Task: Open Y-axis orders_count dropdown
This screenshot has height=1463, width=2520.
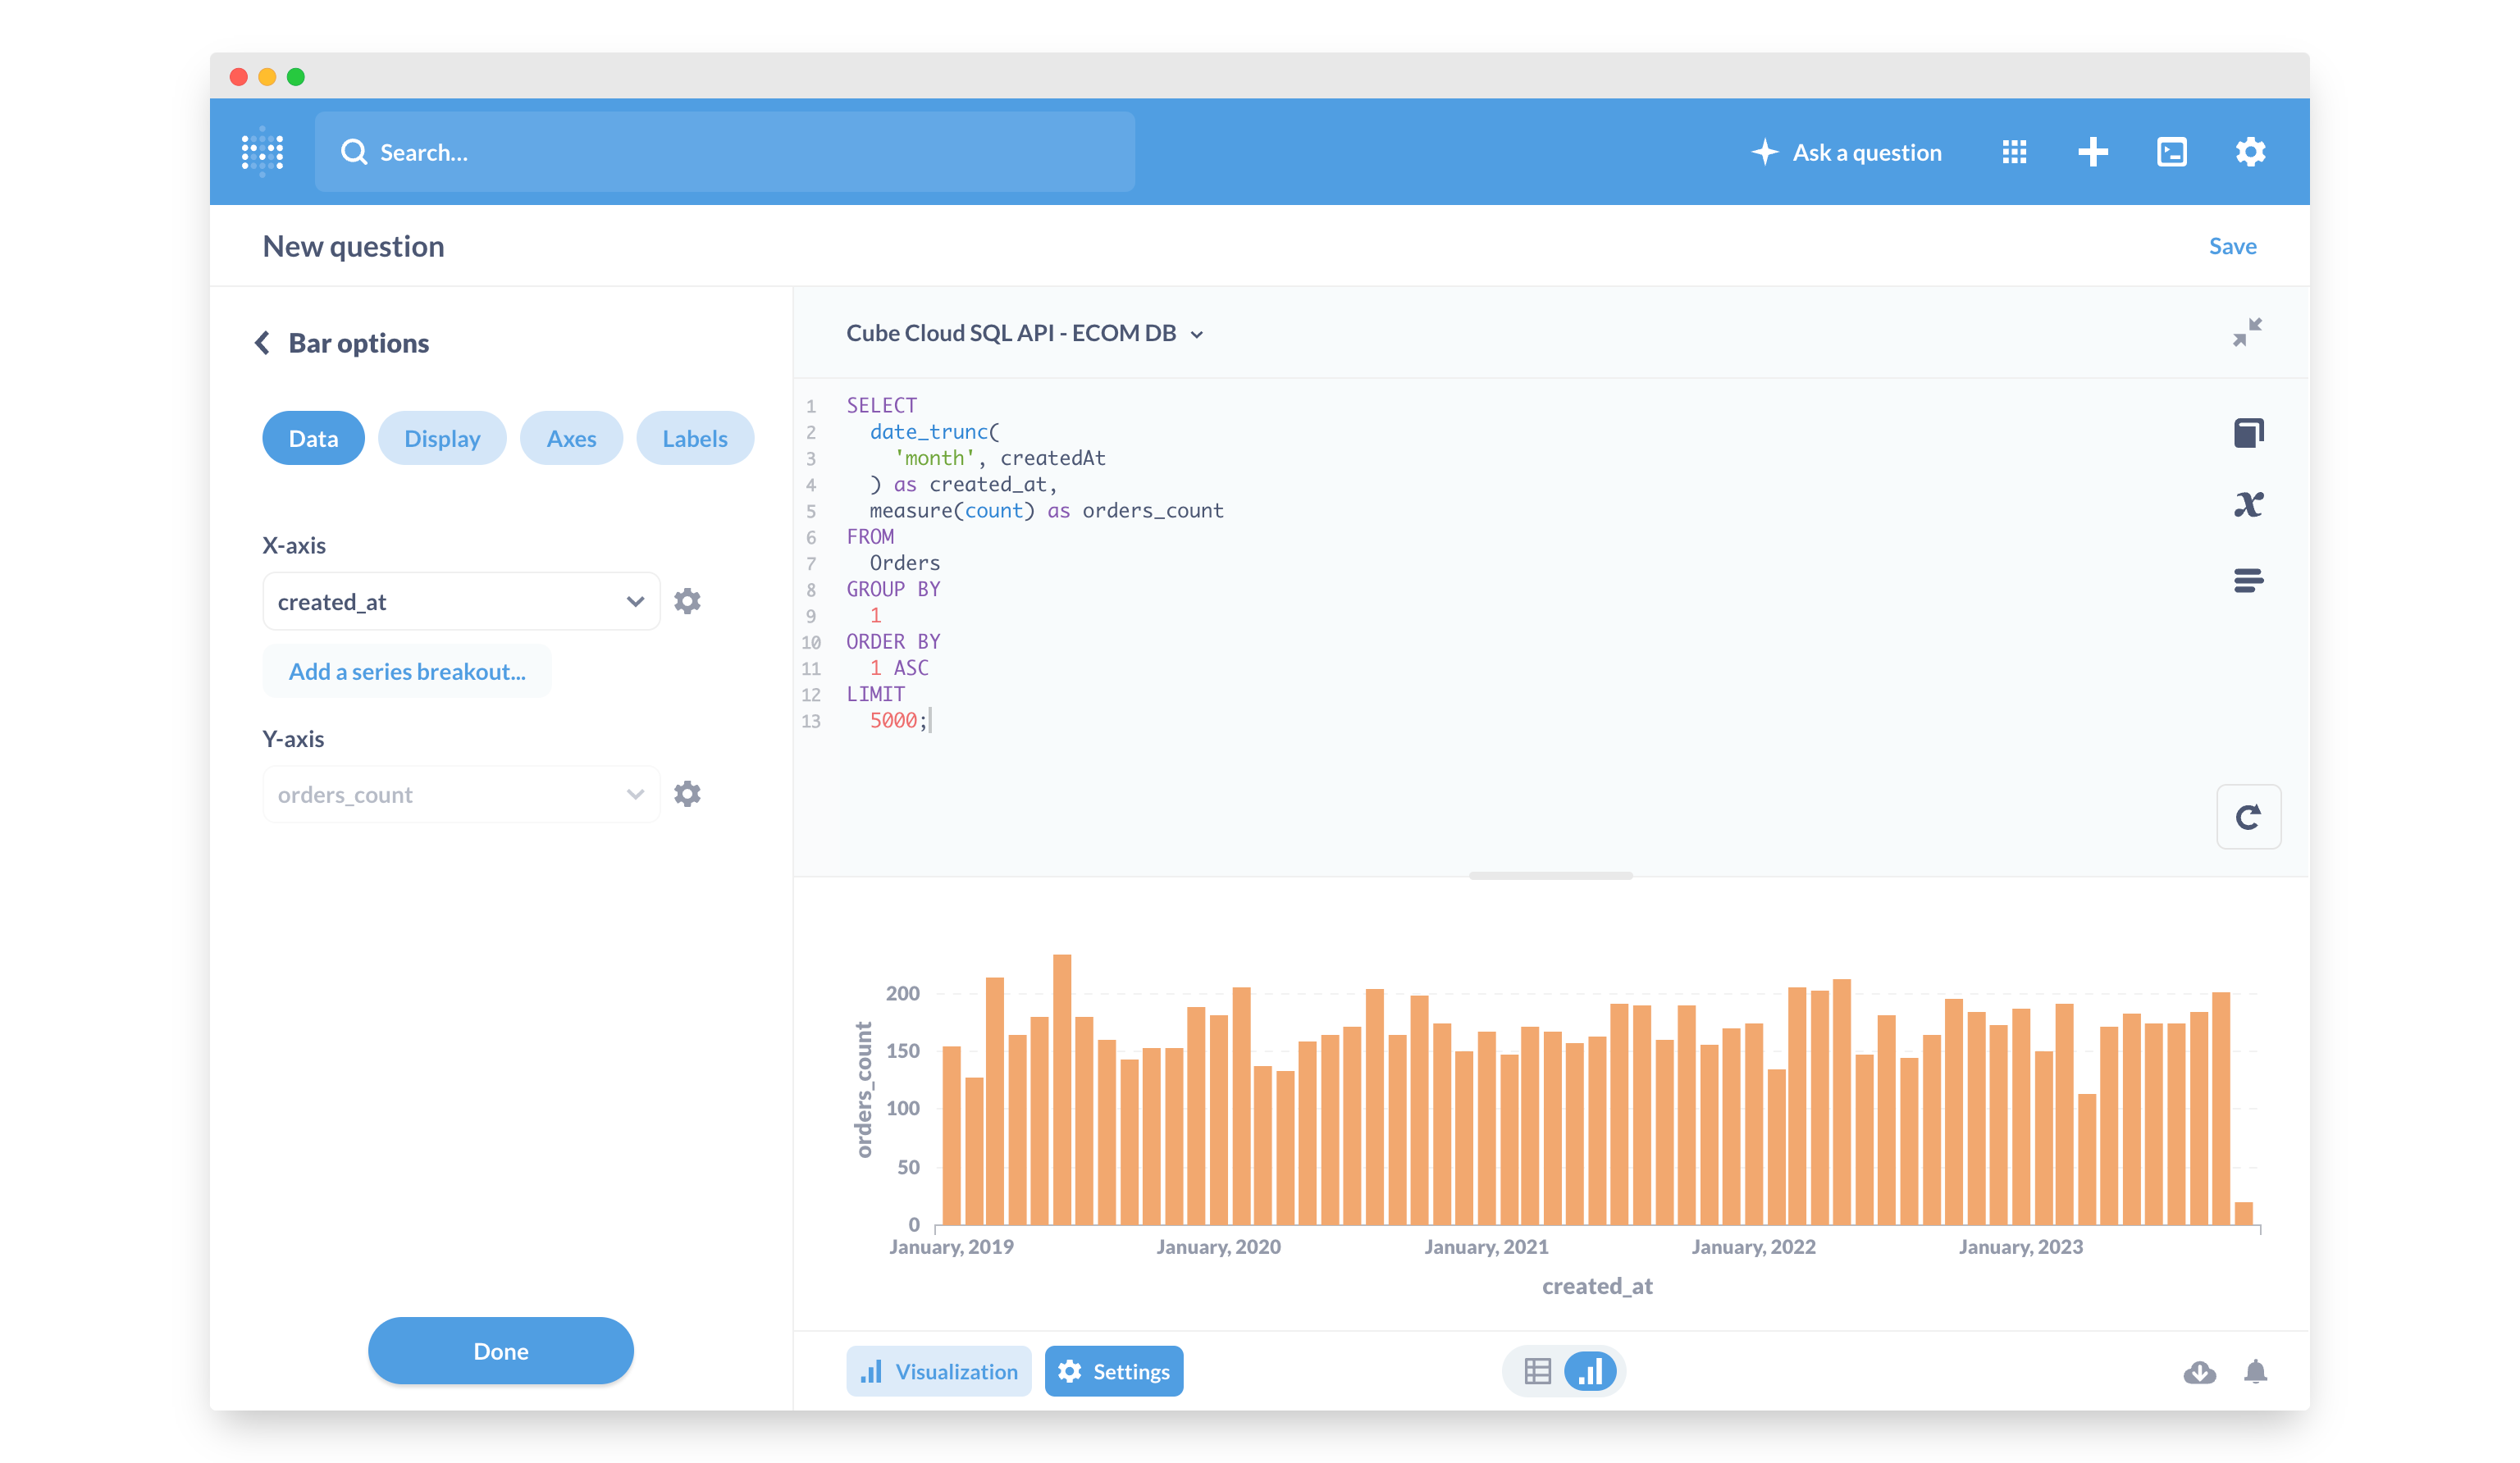Action: pos(461,794)
